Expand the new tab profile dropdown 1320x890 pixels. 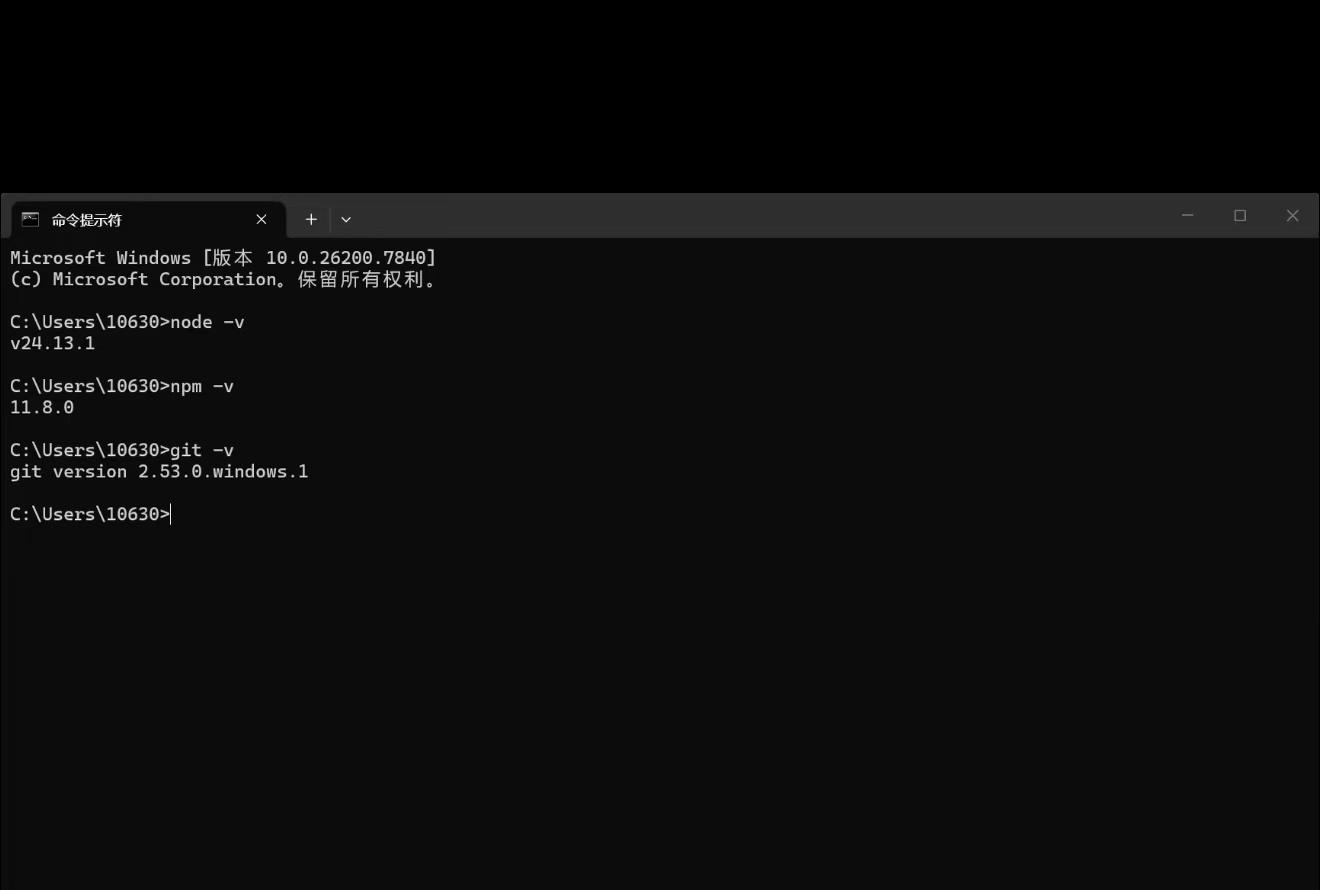click(346, 219)
